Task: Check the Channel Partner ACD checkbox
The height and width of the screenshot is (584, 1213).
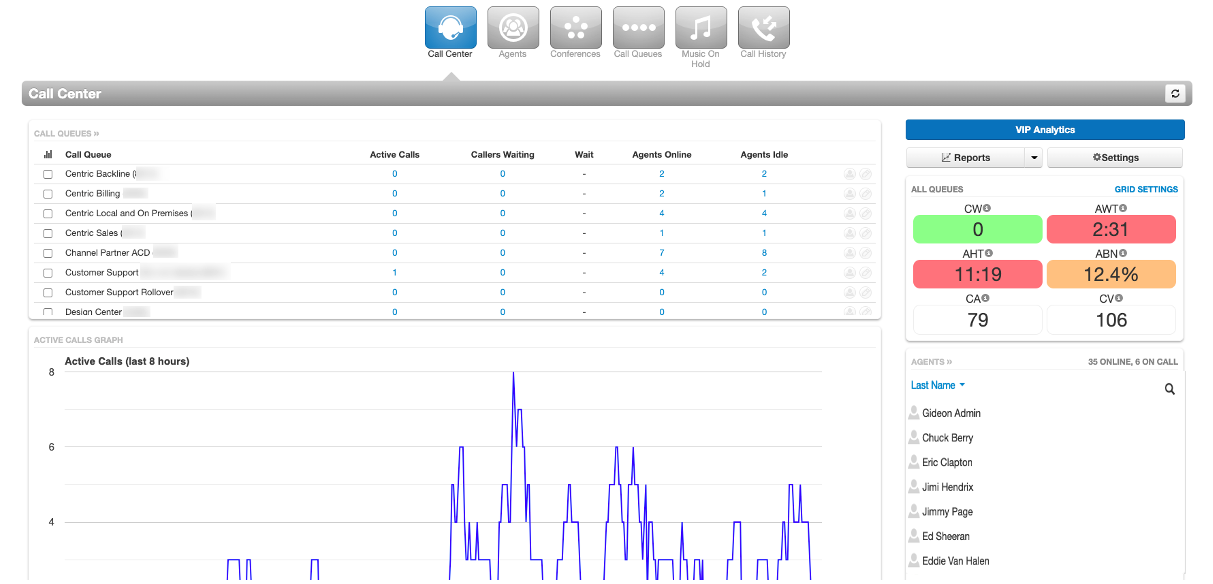Action: coord(48,253)
